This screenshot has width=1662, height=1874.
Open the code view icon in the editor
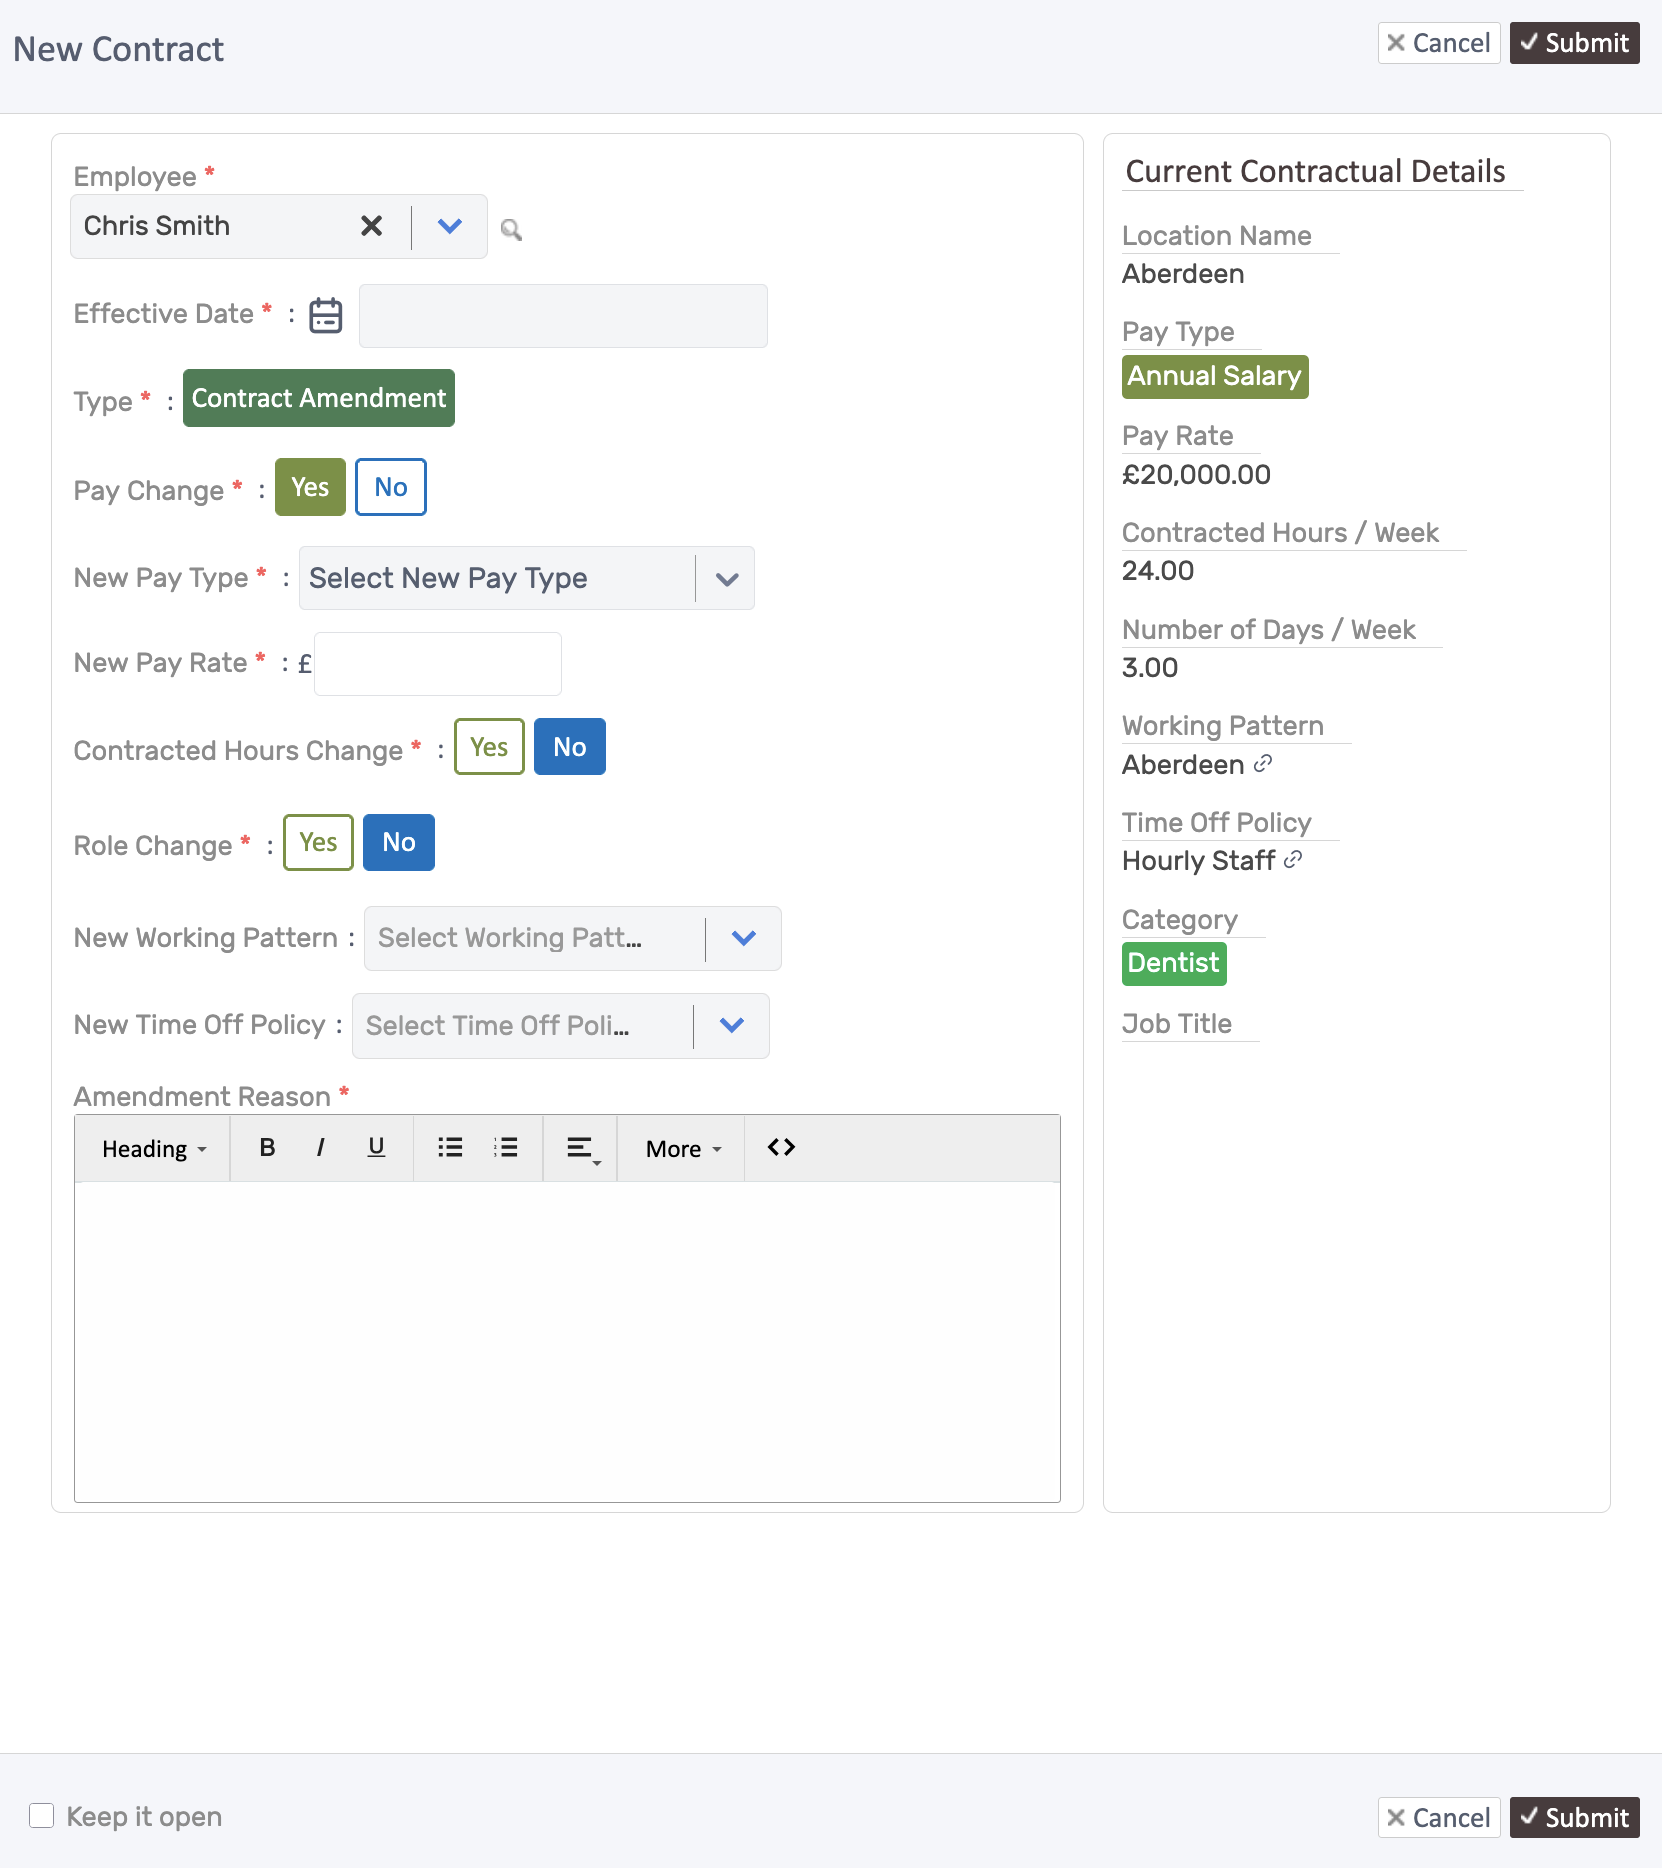click(x=780, y=1148)
